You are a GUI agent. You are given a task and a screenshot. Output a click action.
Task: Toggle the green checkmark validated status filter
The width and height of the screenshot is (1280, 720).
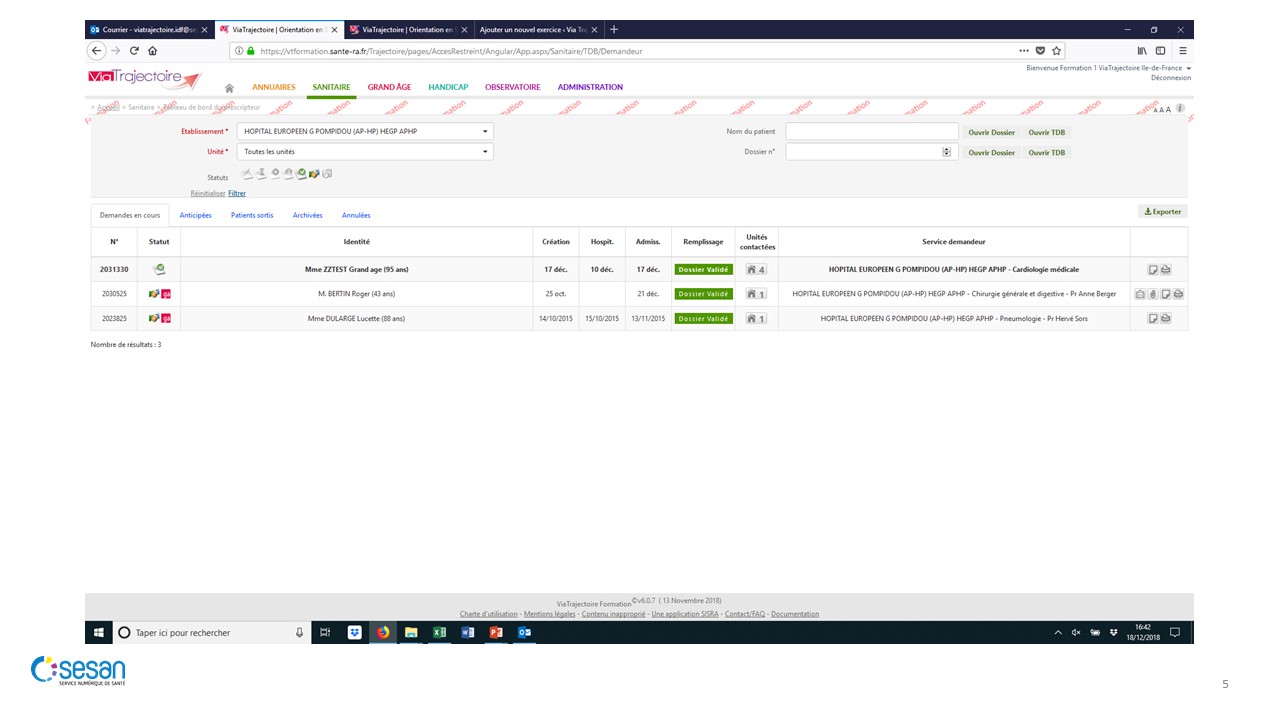301,174
